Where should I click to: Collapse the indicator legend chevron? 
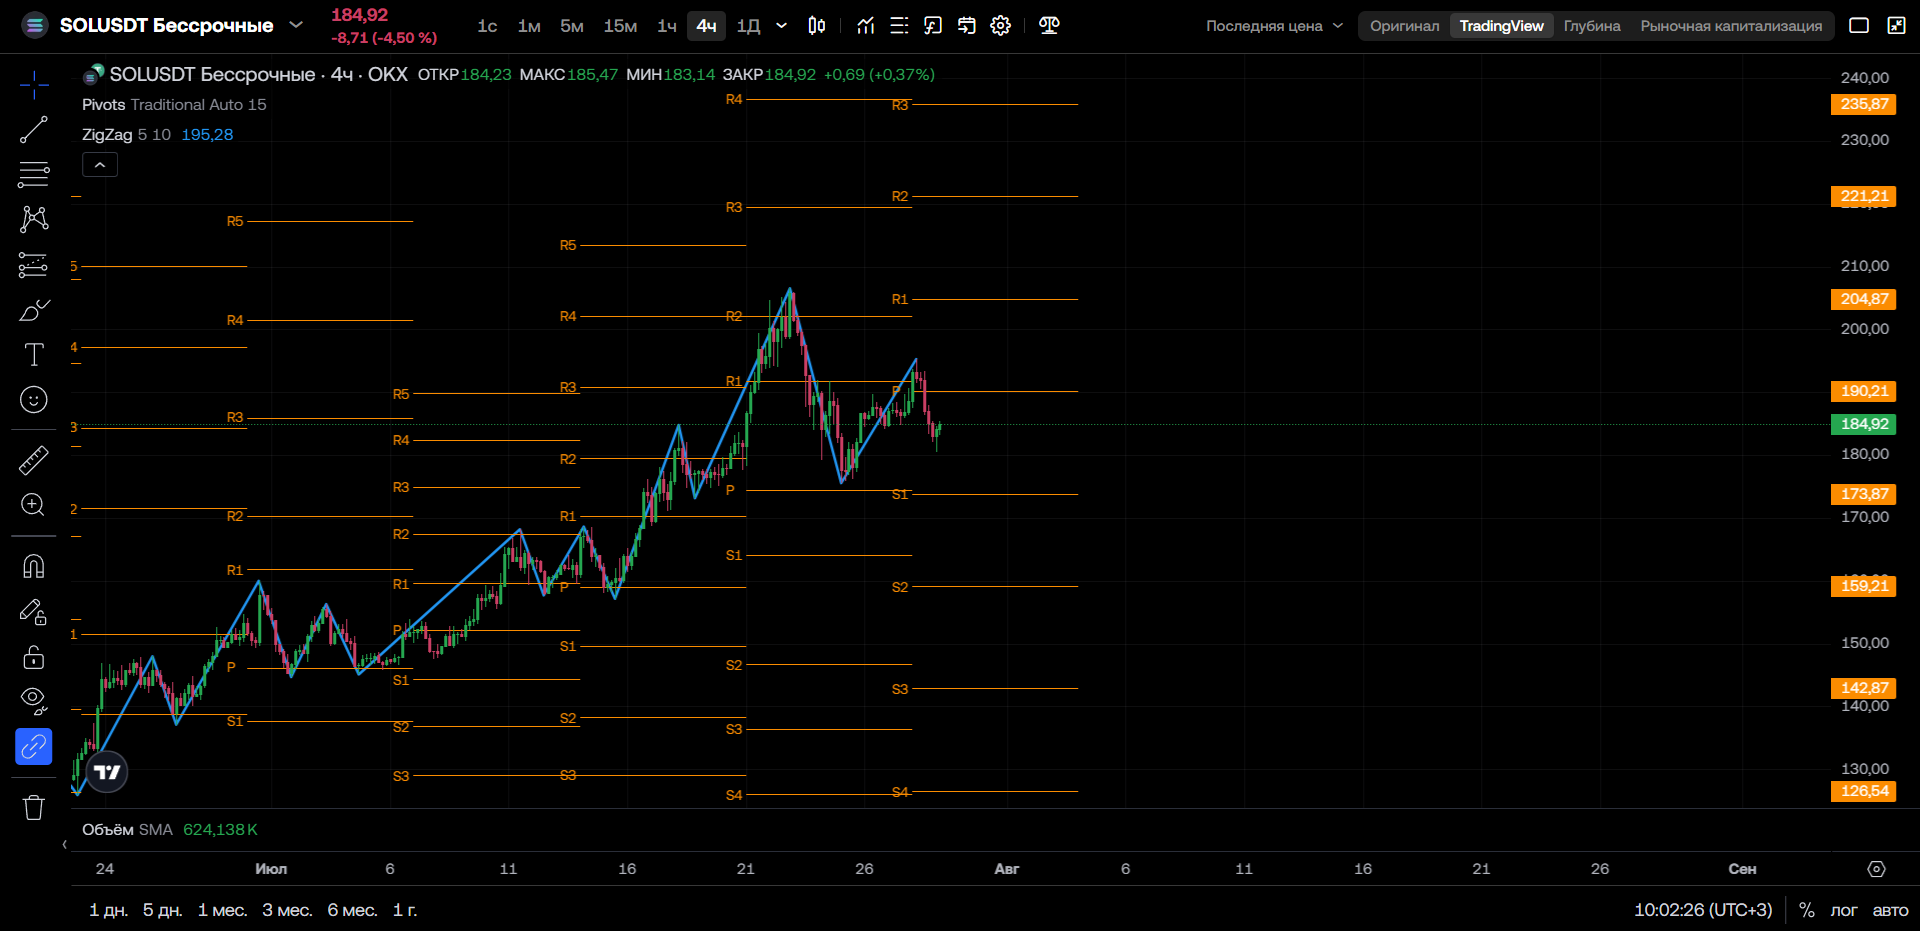pyautogui.click(x=100, y=165)
